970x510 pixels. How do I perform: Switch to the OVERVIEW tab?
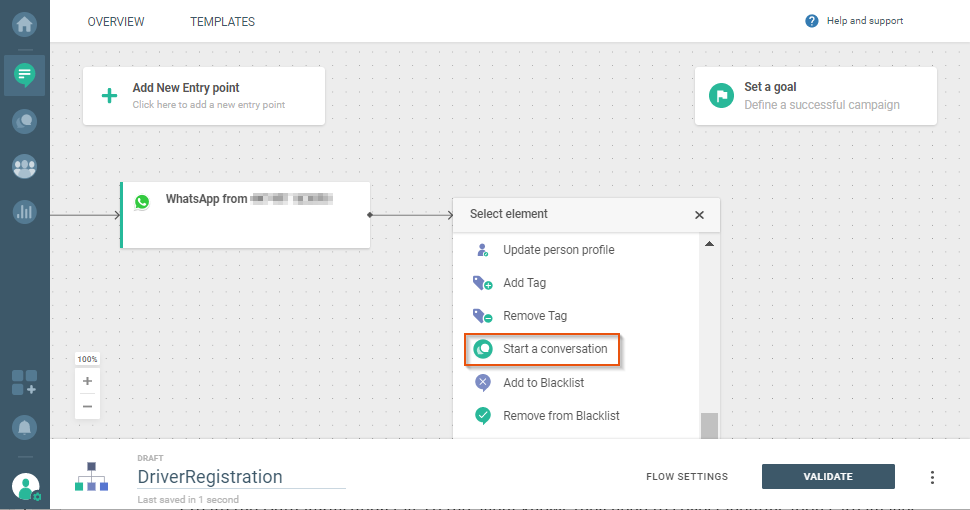click(116, 22)
